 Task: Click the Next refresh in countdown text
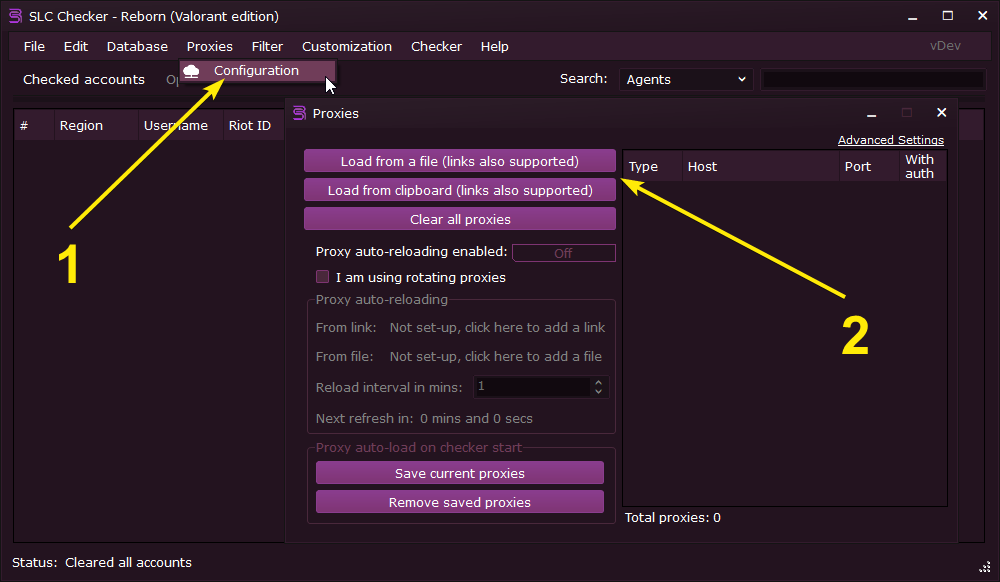(x=424, y=418)
